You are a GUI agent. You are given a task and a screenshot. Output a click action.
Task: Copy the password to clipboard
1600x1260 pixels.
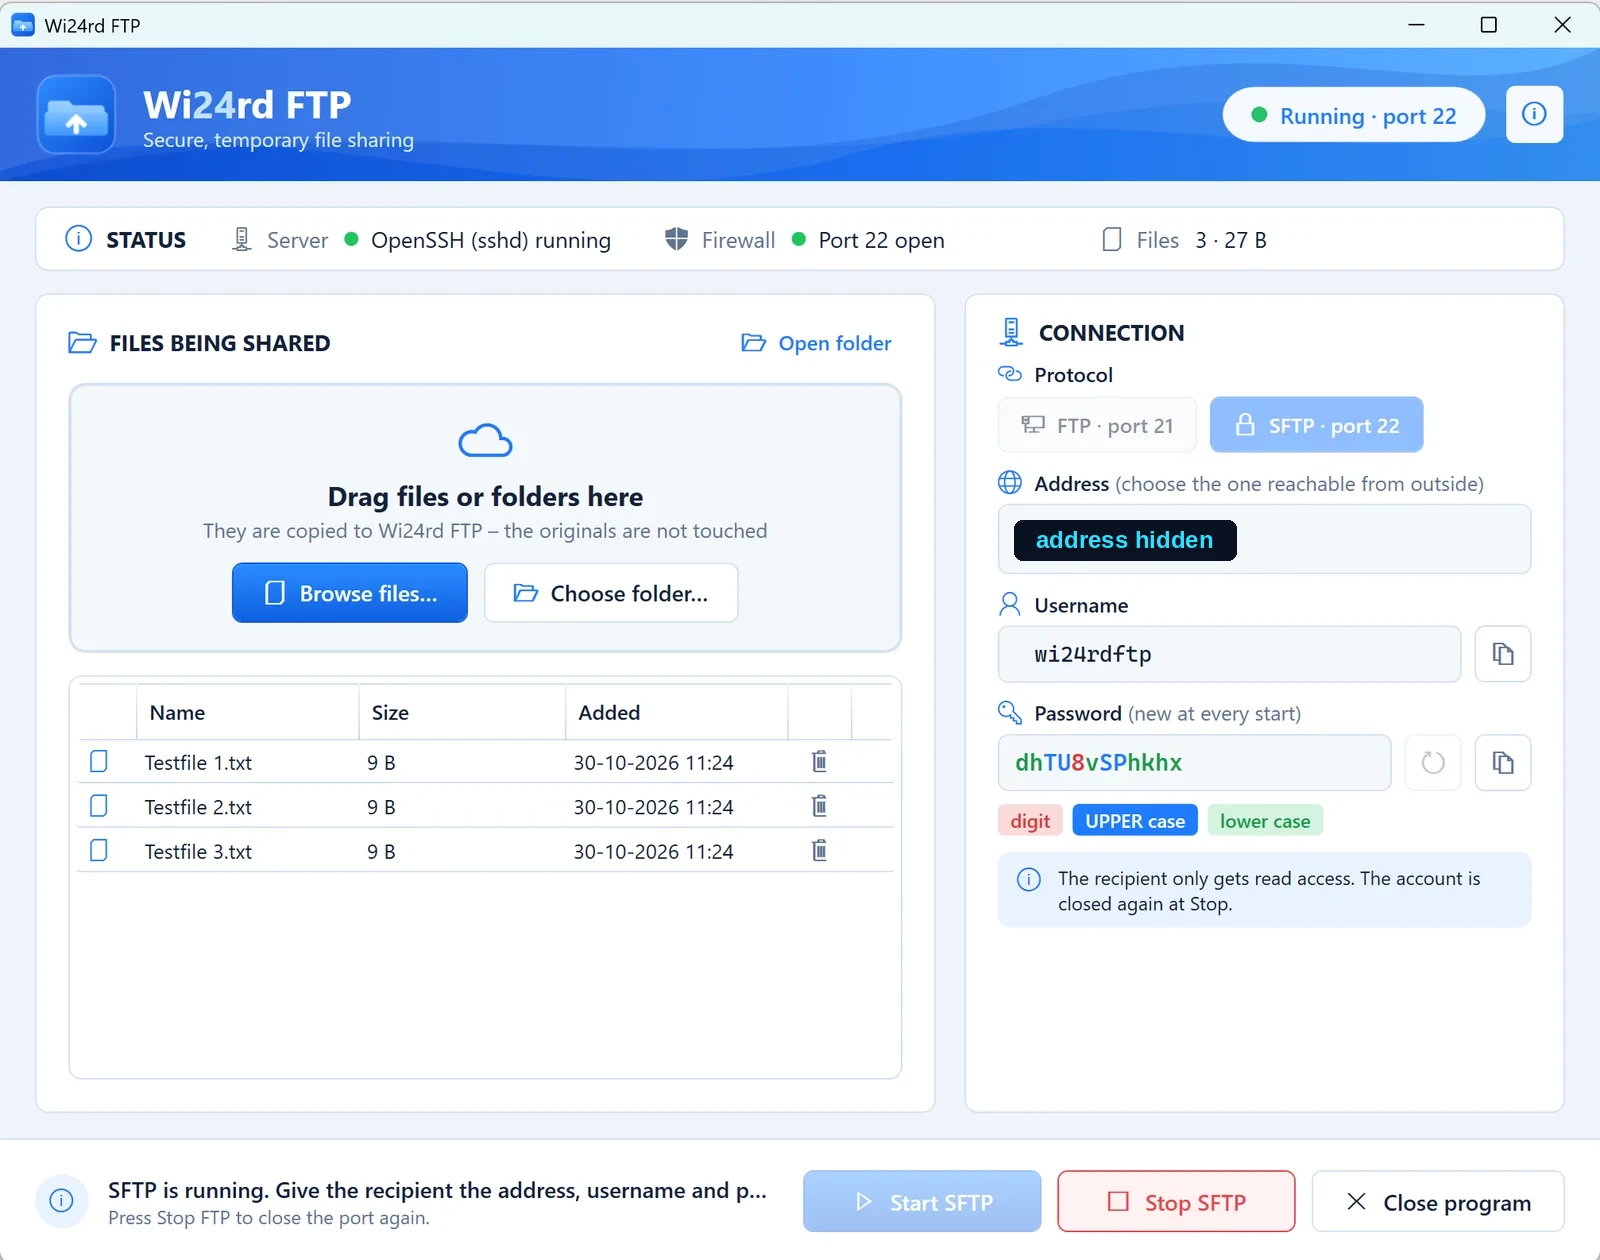(x=1502, y=763)
